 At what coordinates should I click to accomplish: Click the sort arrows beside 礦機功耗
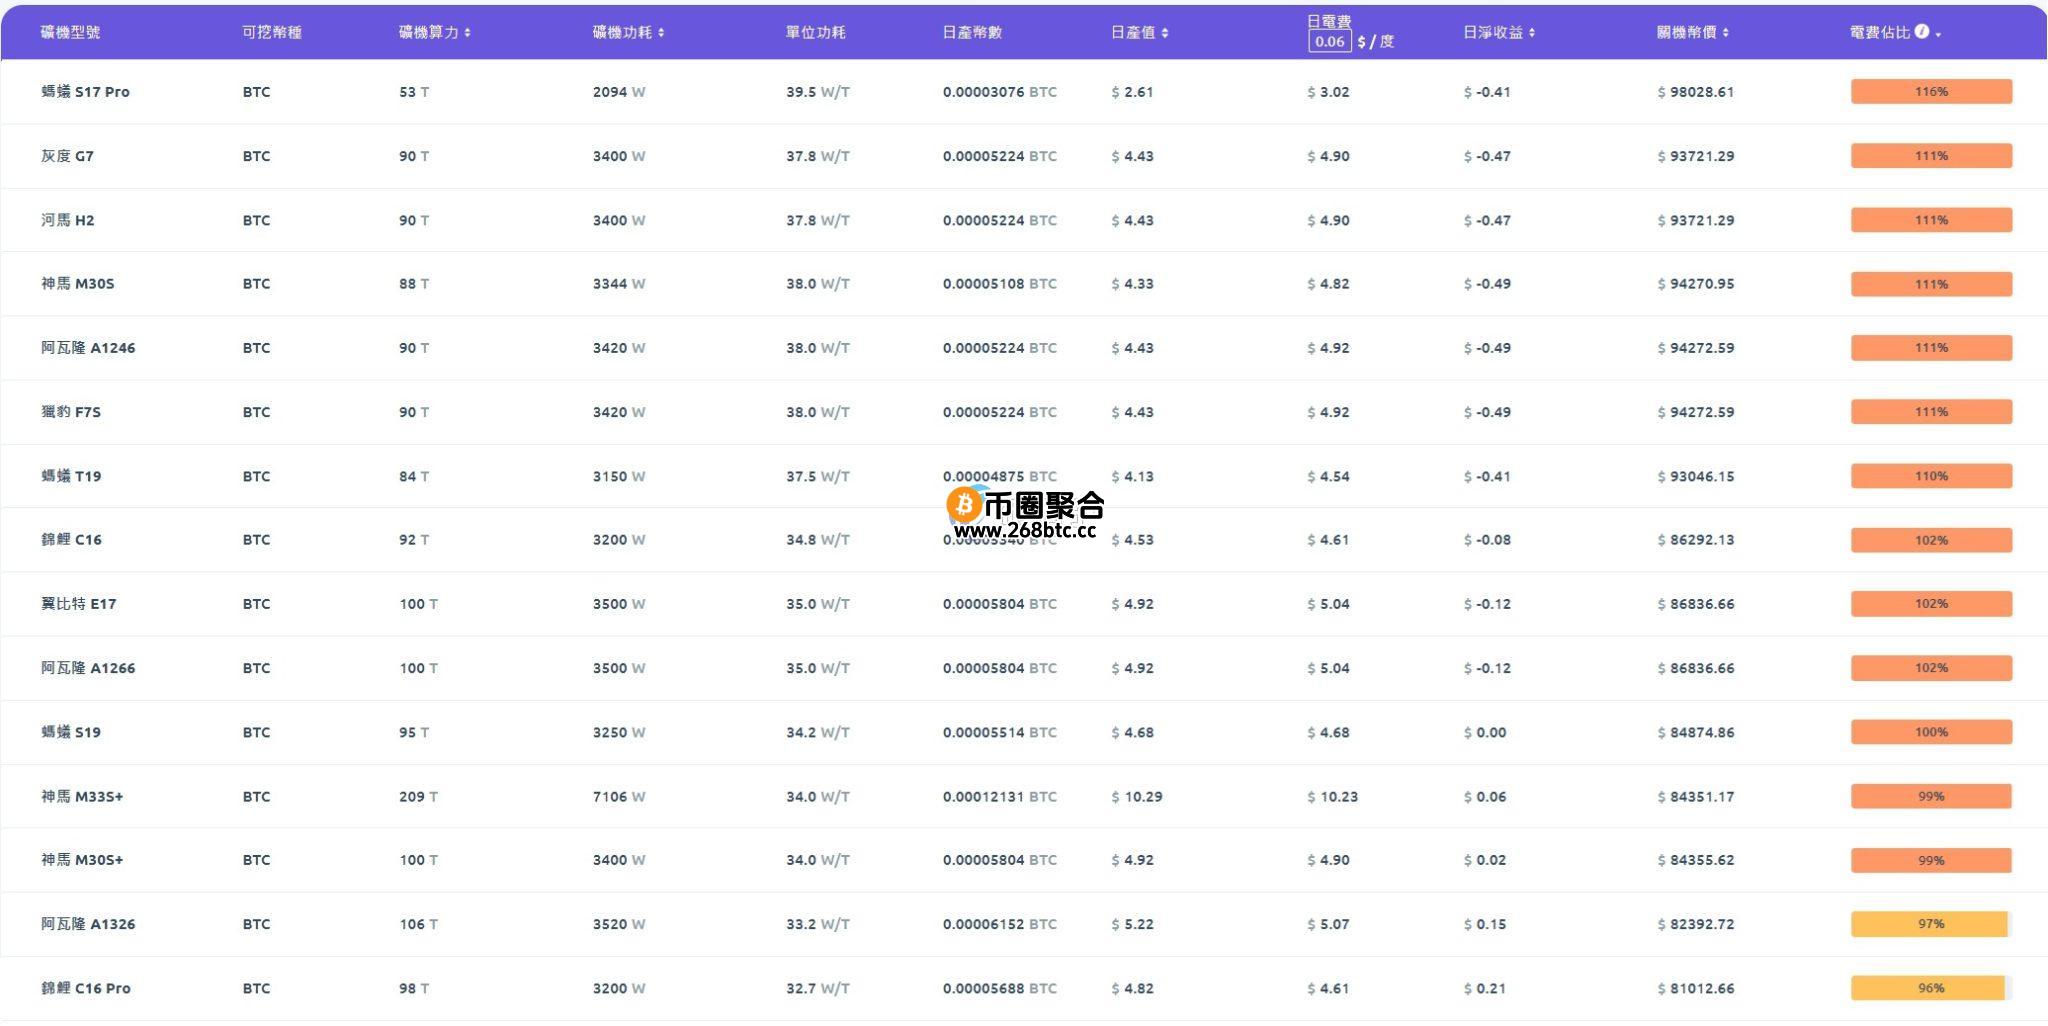(x=661, y=33)
